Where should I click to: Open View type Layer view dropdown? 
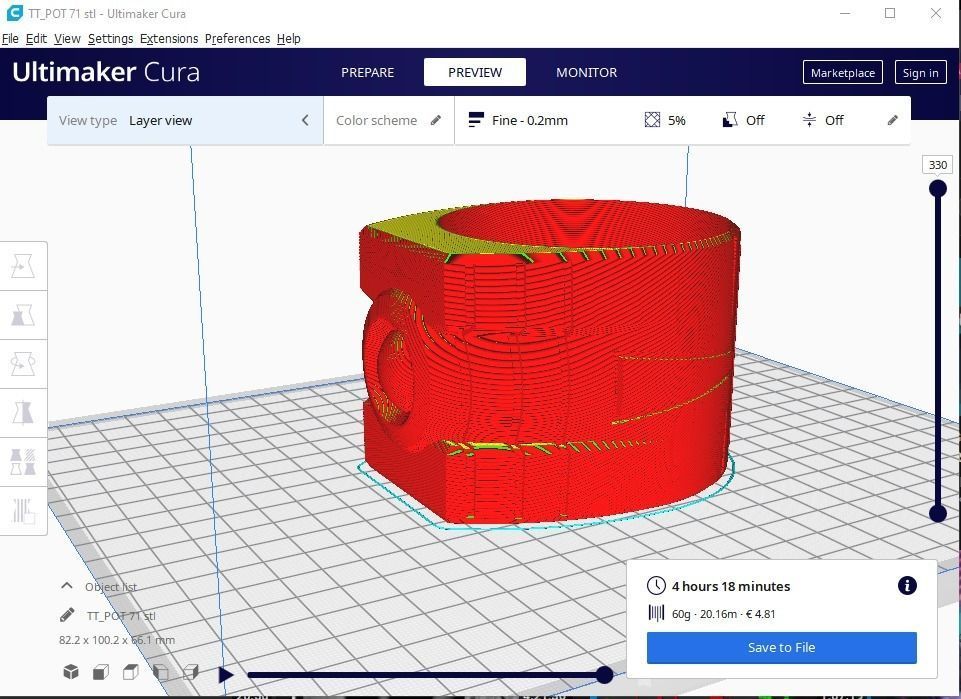185,120
